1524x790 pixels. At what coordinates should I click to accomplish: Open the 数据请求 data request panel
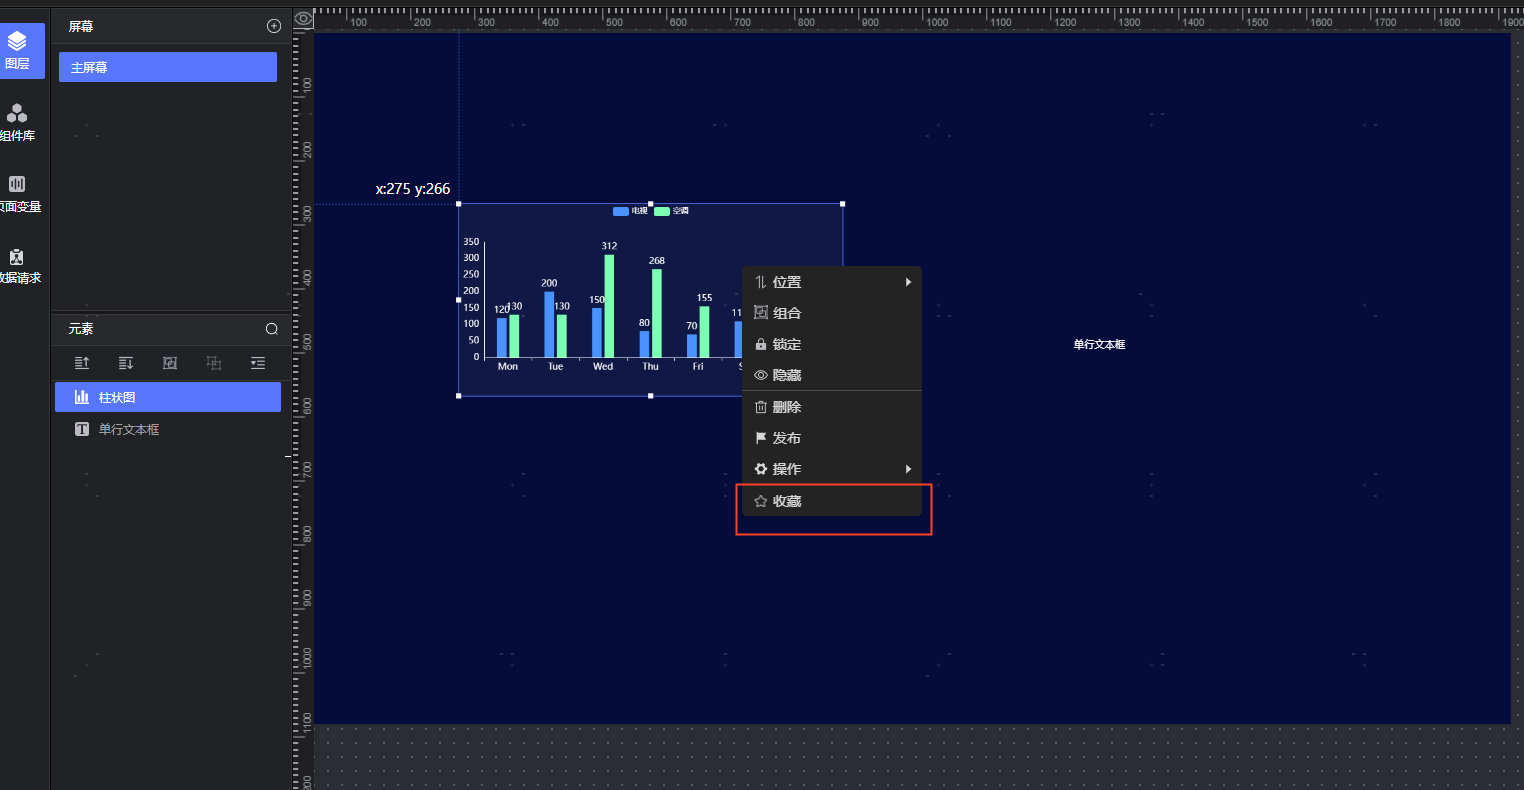[17, 265]
